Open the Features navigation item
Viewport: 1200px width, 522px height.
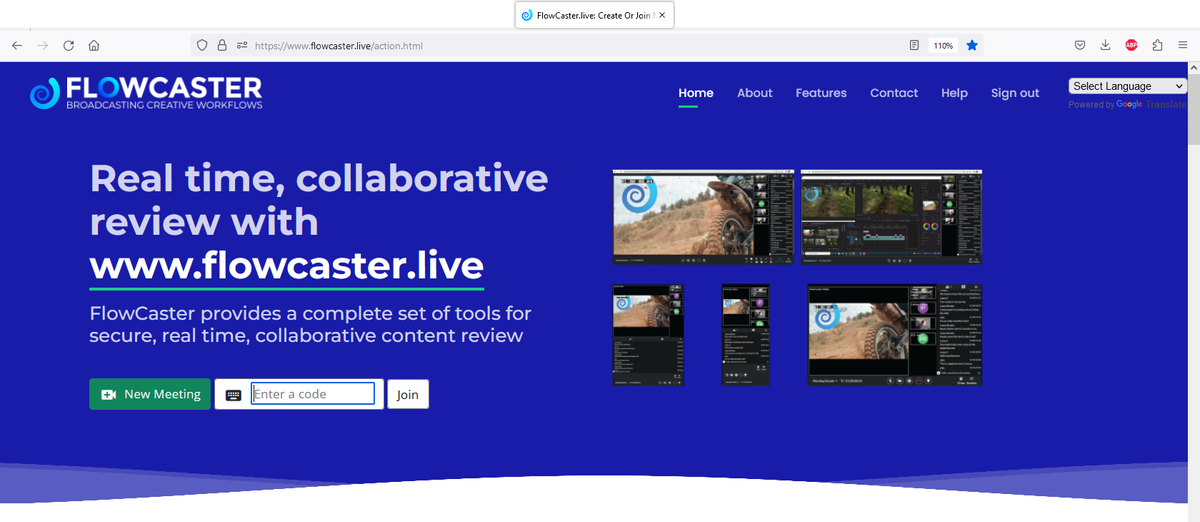821,93
